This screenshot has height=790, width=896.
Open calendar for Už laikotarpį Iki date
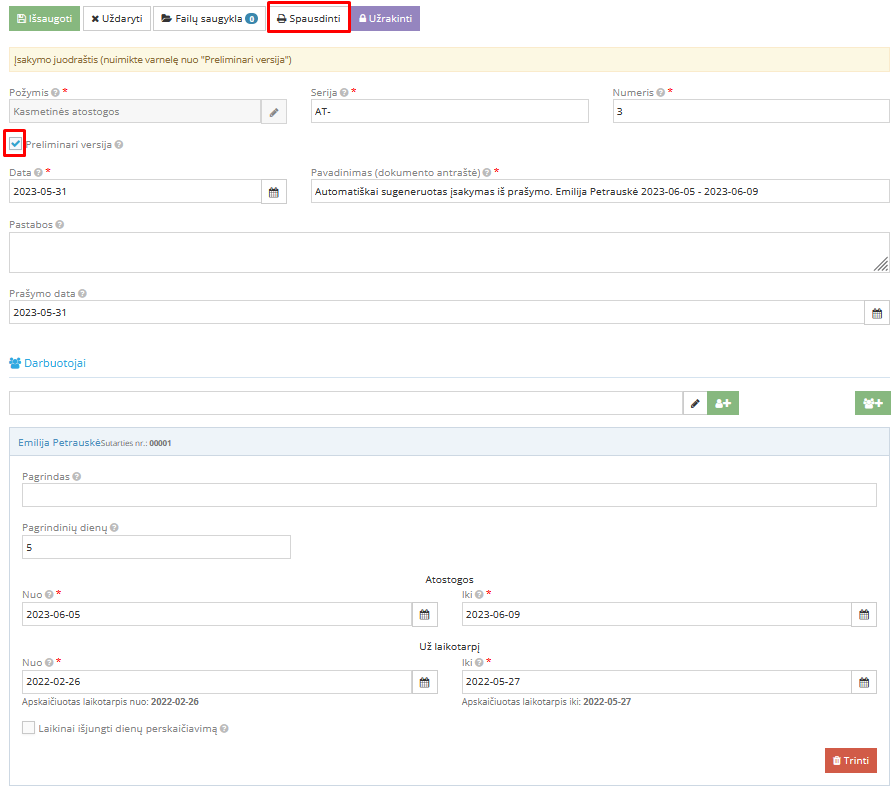click(x=863, y=682)
